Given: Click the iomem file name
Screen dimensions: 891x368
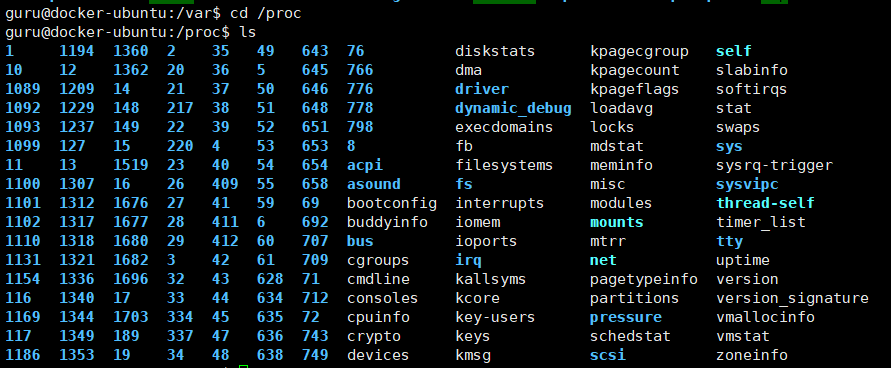Looking at the screenshot, I should (477, 223).
